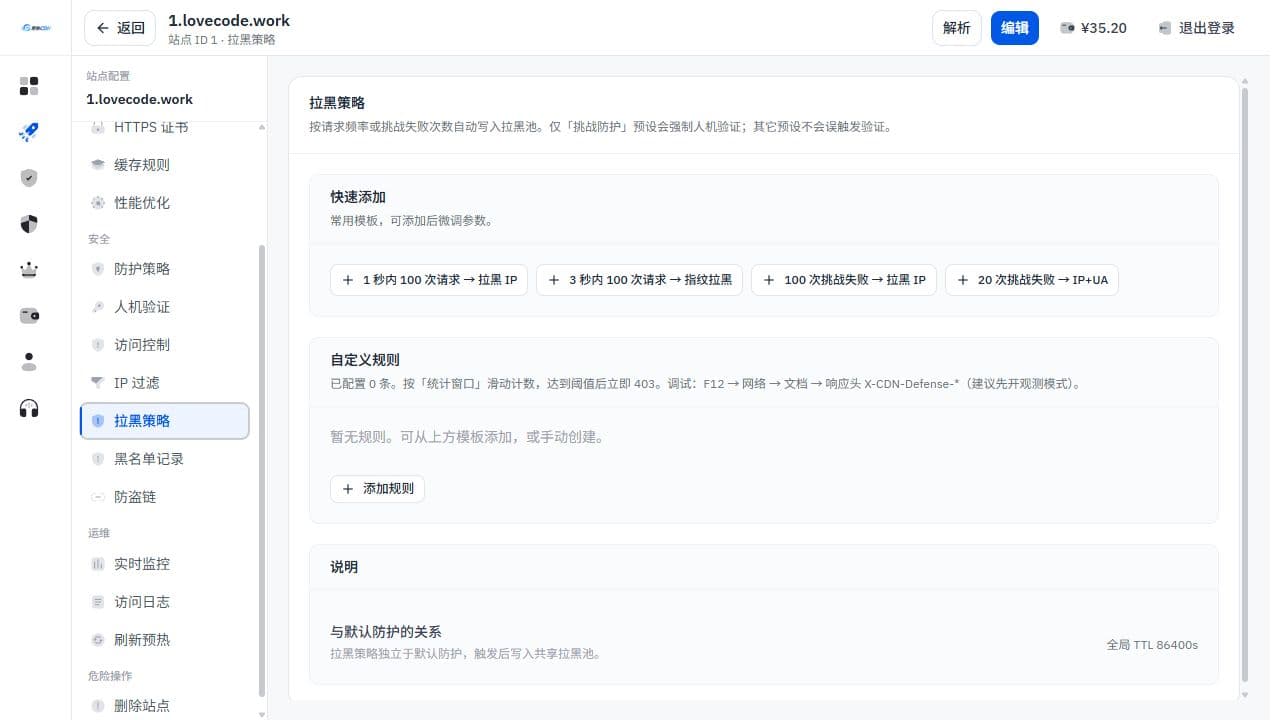Screen dimensions: 1280x720
Task: Add template 100 次挑战失败 → 拉黑 IP
Action: 844,280
